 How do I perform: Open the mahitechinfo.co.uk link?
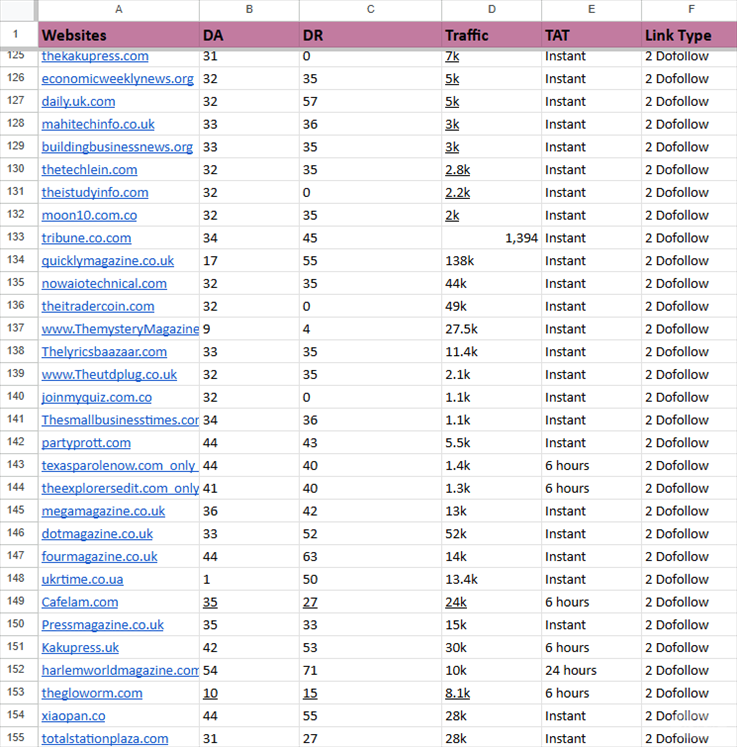(98, 124)
